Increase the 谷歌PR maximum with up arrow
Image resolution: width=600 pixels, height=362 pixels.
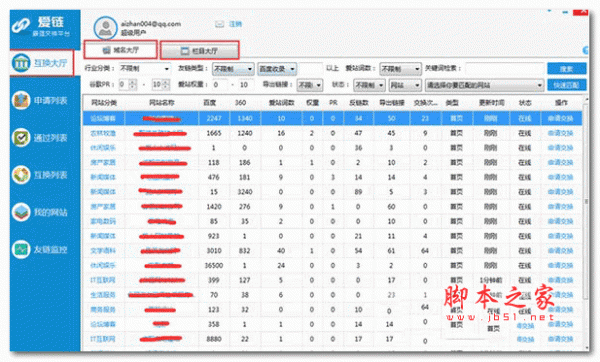pos(165,82)
